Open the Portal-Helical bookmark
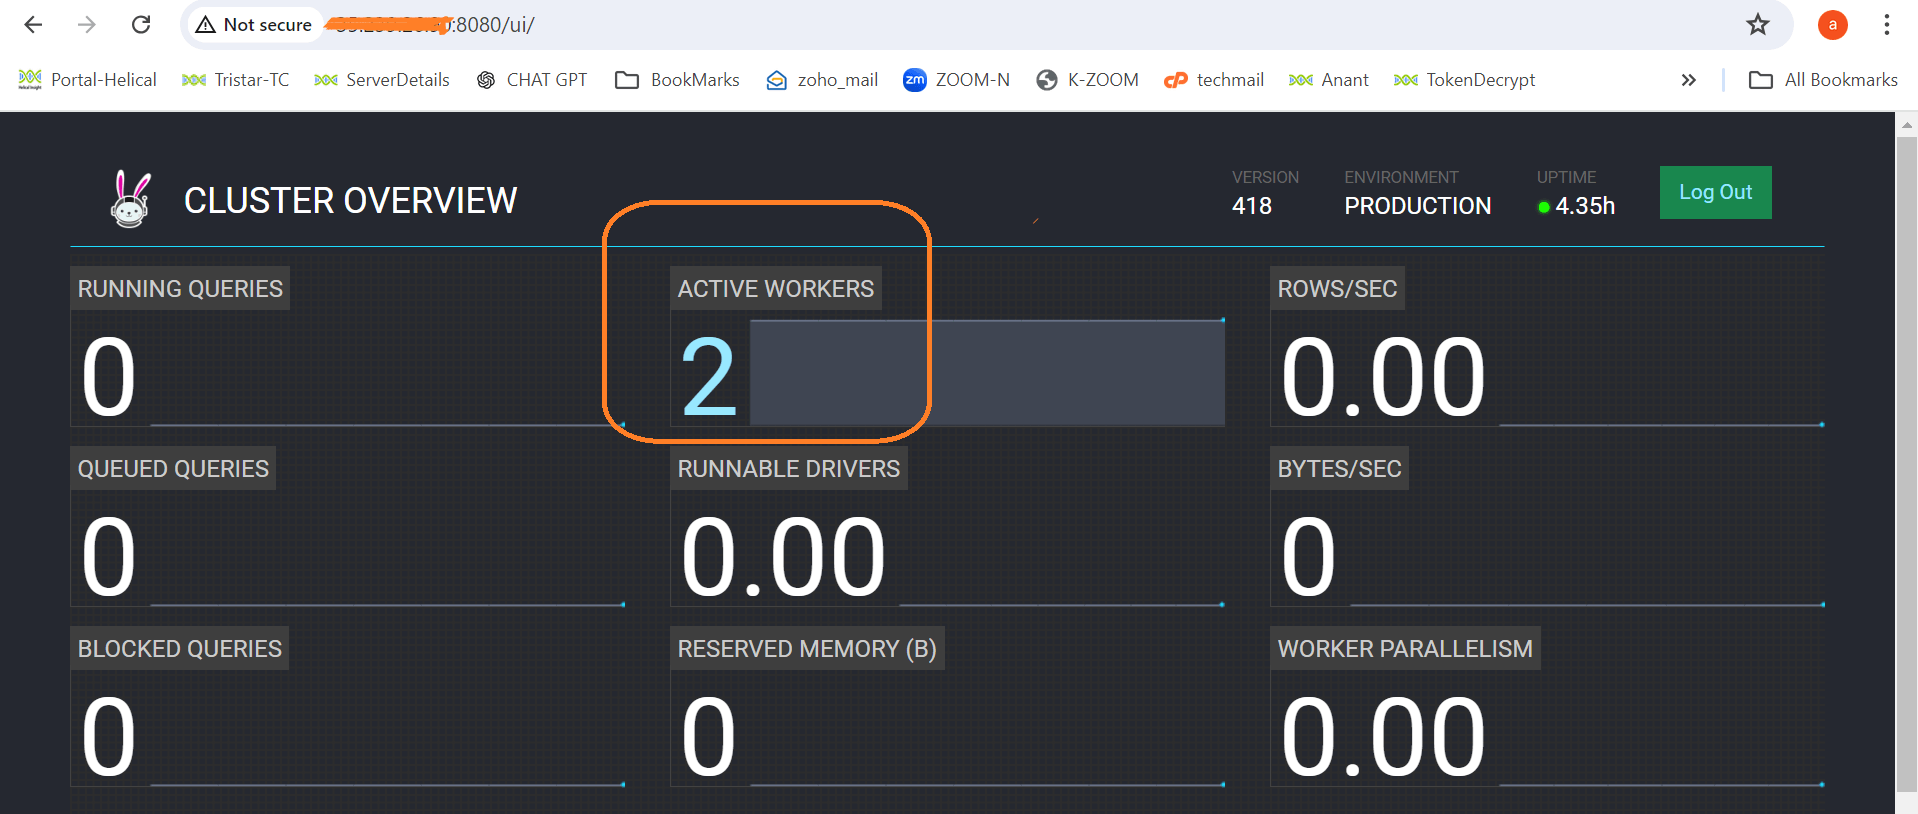This screenshot has height=814, width=1918. (88, 80)
